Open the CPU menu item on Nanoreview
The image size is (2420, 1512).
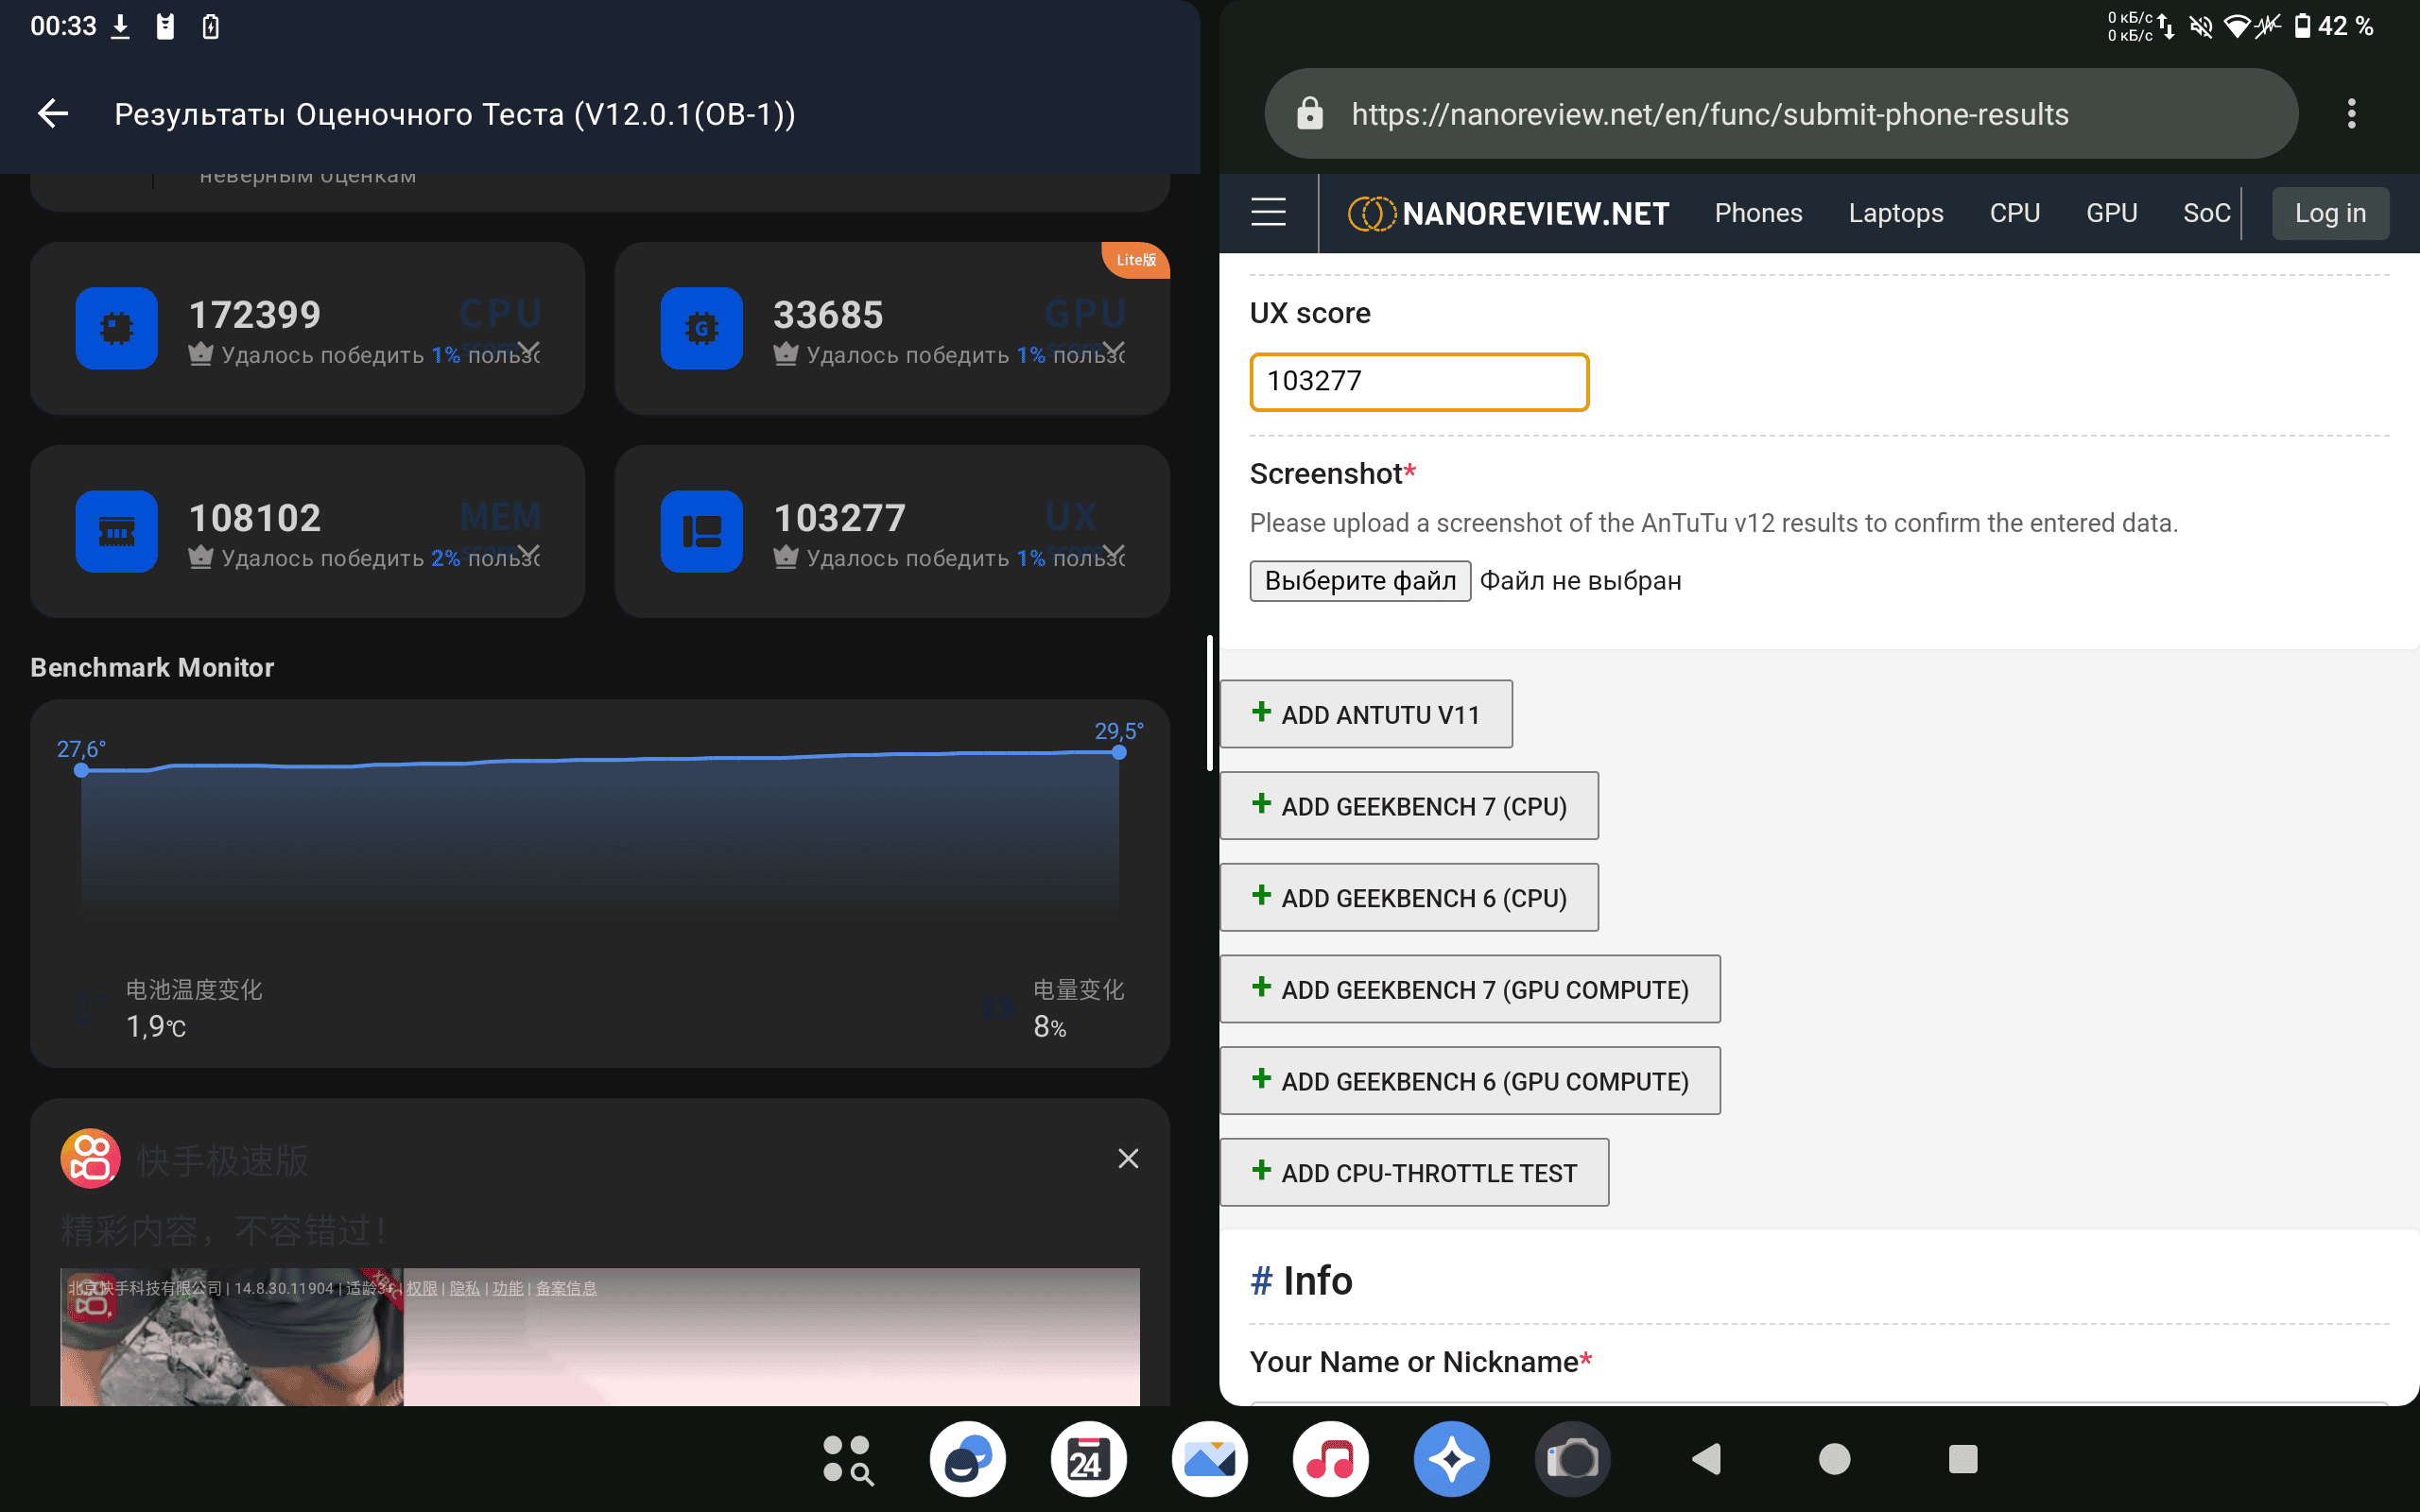(x=2014, y=213)
